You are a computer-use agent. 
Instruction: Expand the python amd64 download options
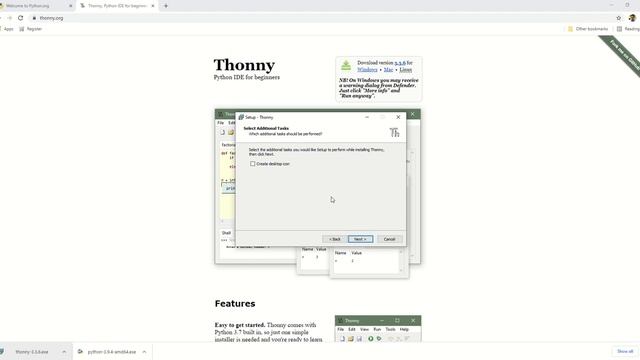pyautogui.click(x=144, y=352)
